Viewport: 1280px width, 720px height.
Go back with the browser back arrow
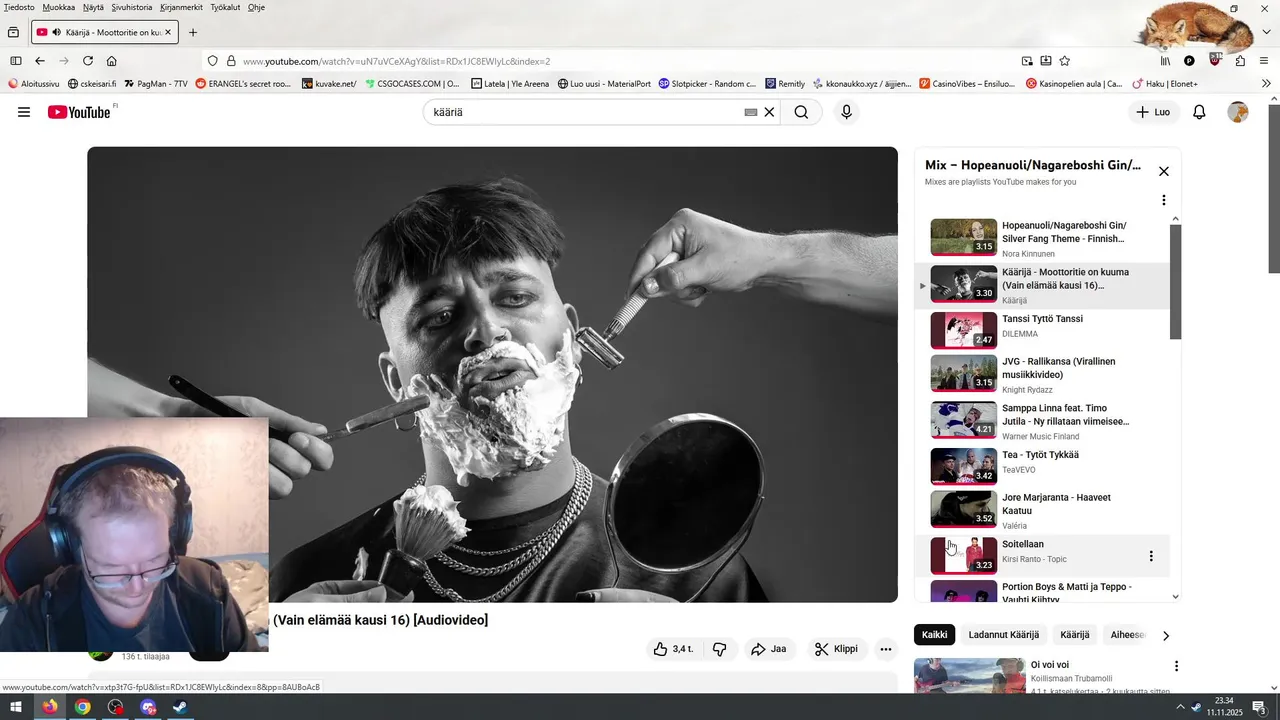(40, 61)
